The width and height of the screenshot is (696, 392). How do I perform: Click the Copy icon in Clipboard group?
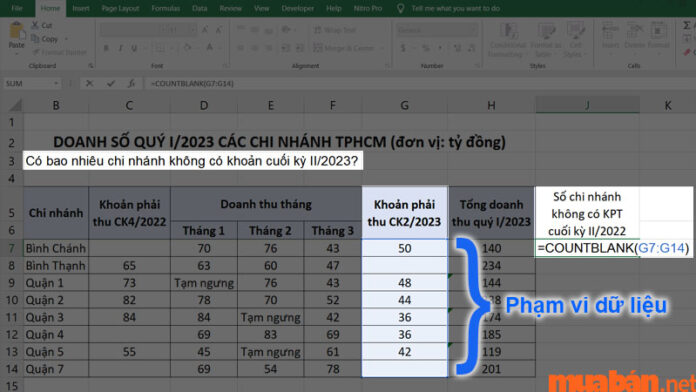click(35, 39)
